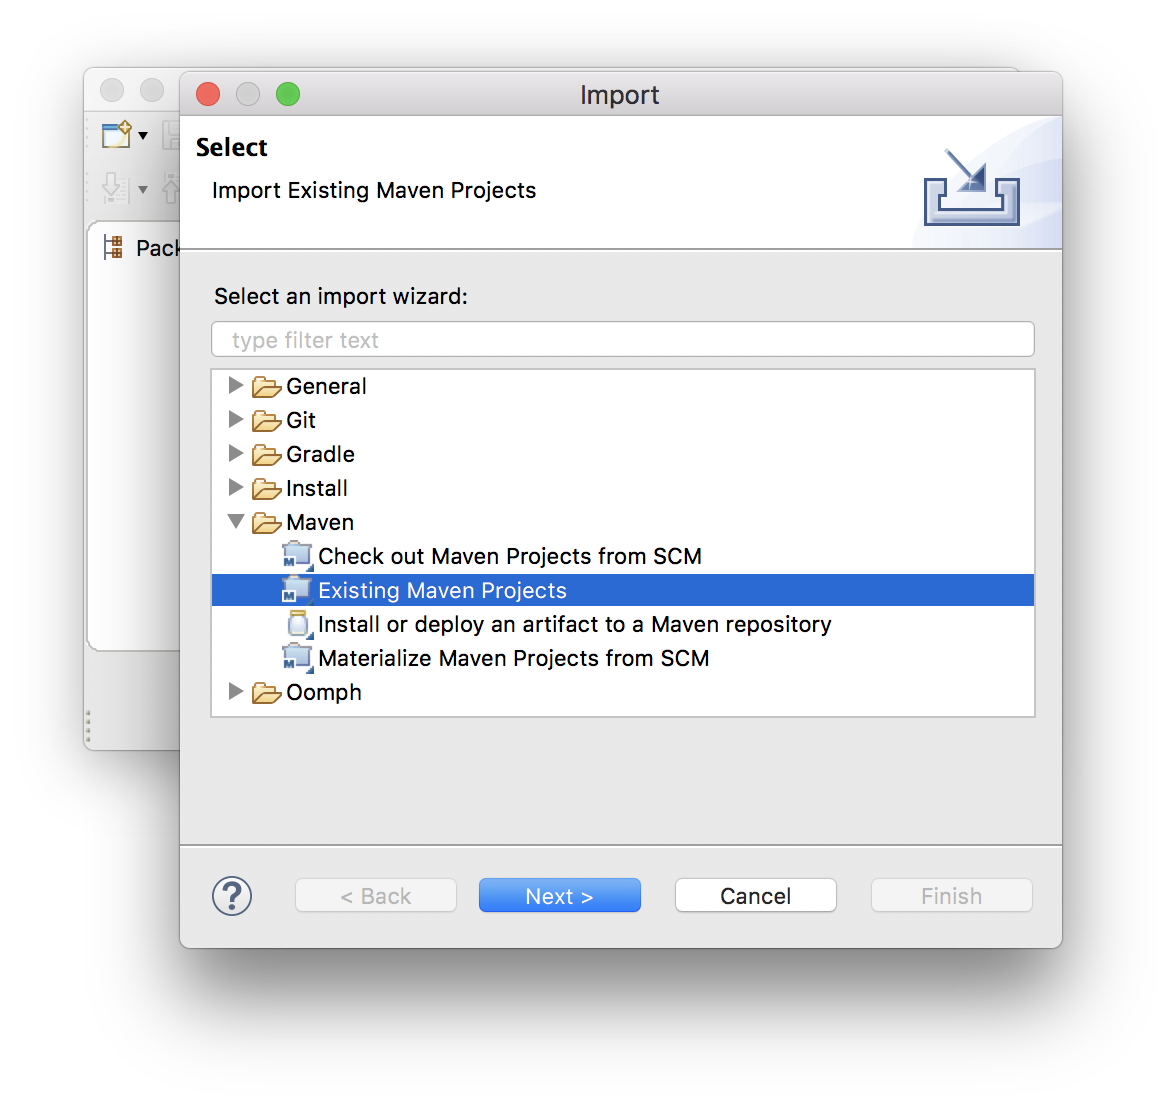Select Materialize Maven Projects from SCM
Image resolution: width=1174 pixels, height=1108 pixels.
pos(514,658)
